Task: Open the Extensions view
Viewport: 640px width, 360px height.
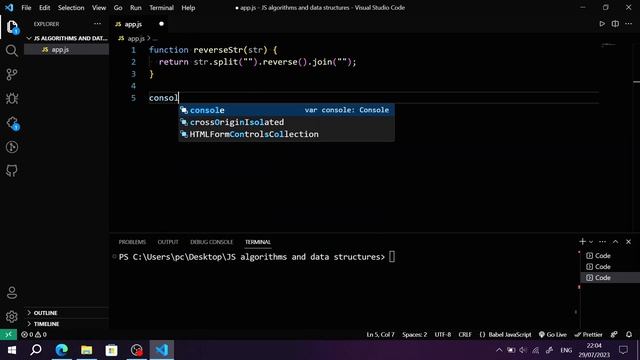Action: (x=12, y=122)
